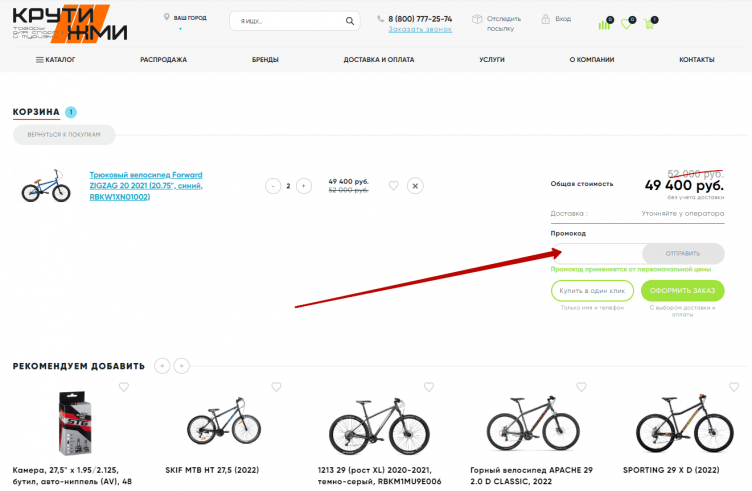
Task: Open the Распродажа menu item
Action: pos(163,60)
